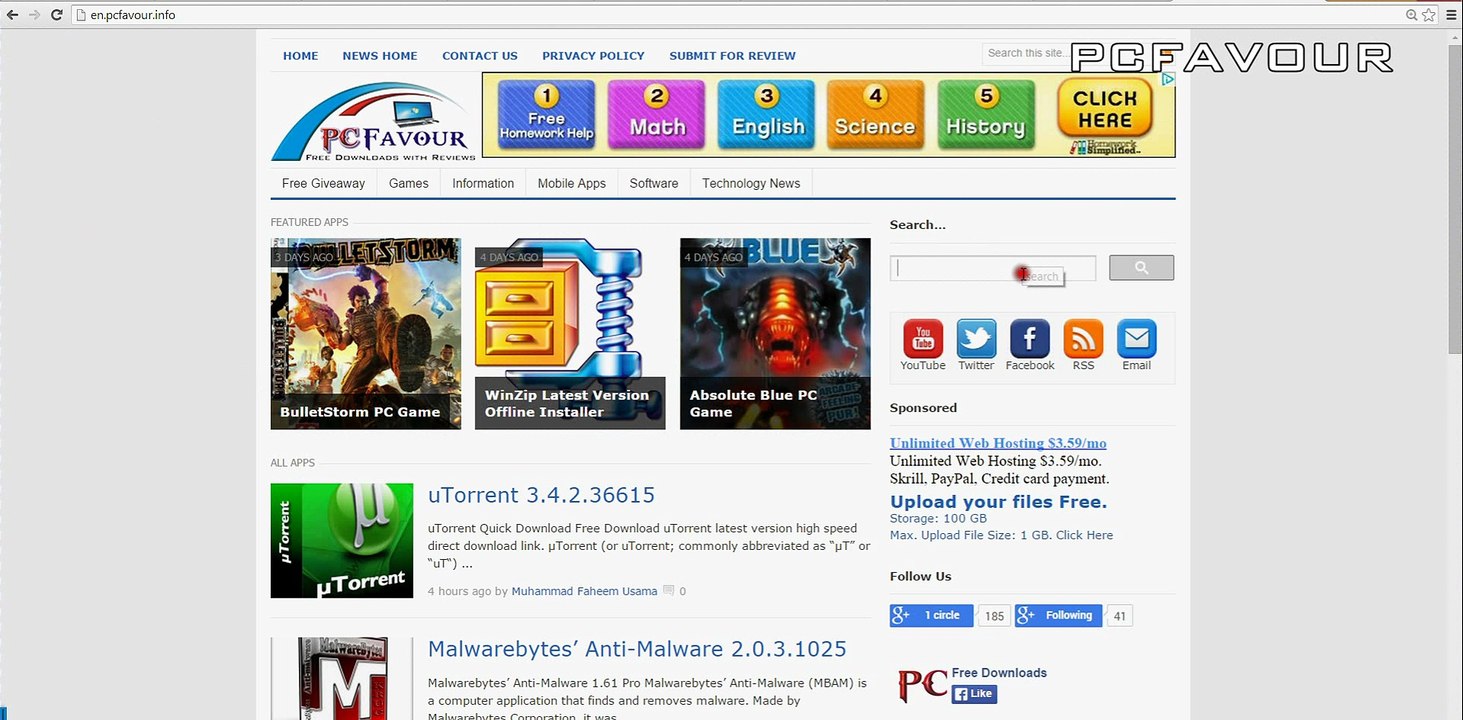The width and height of the screenshot is (1463, 720).
Task: Click the browser forward arrow
Action: [x=35, y=15]
